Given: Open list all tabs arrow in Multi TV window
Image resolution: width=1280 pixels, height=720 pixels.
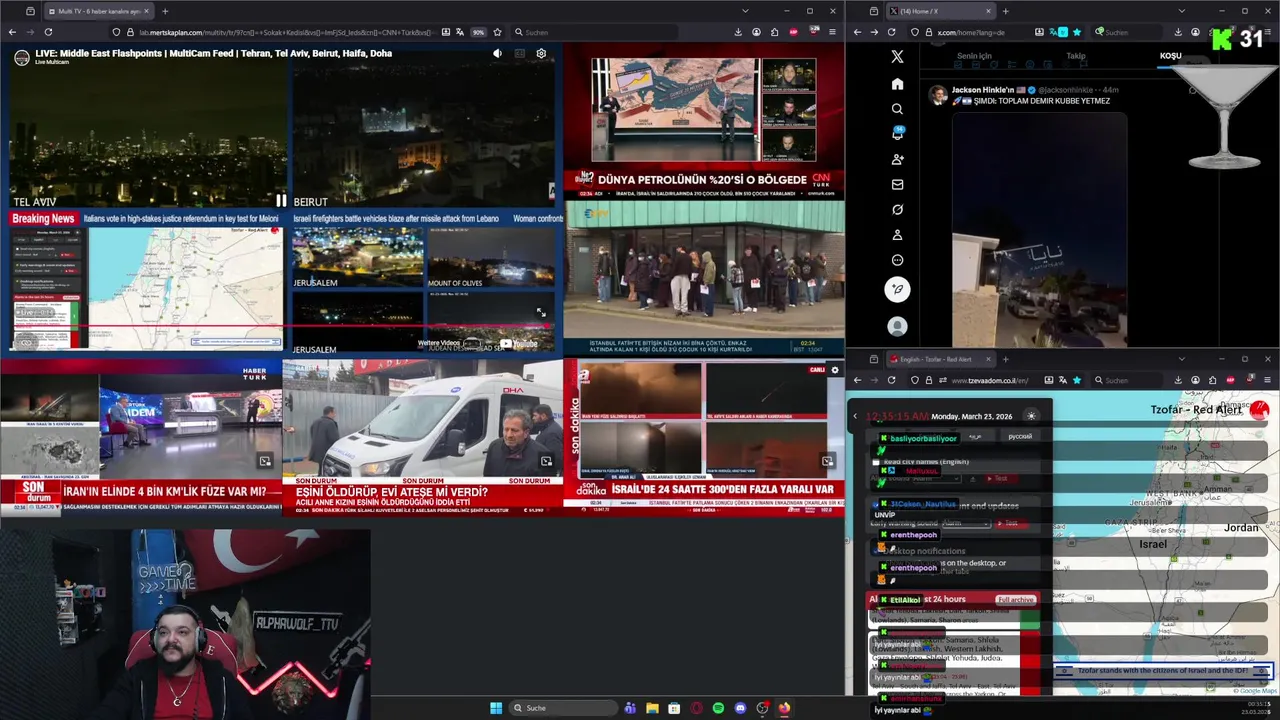Looking at the screenshot, I should (x=744, y=11).
